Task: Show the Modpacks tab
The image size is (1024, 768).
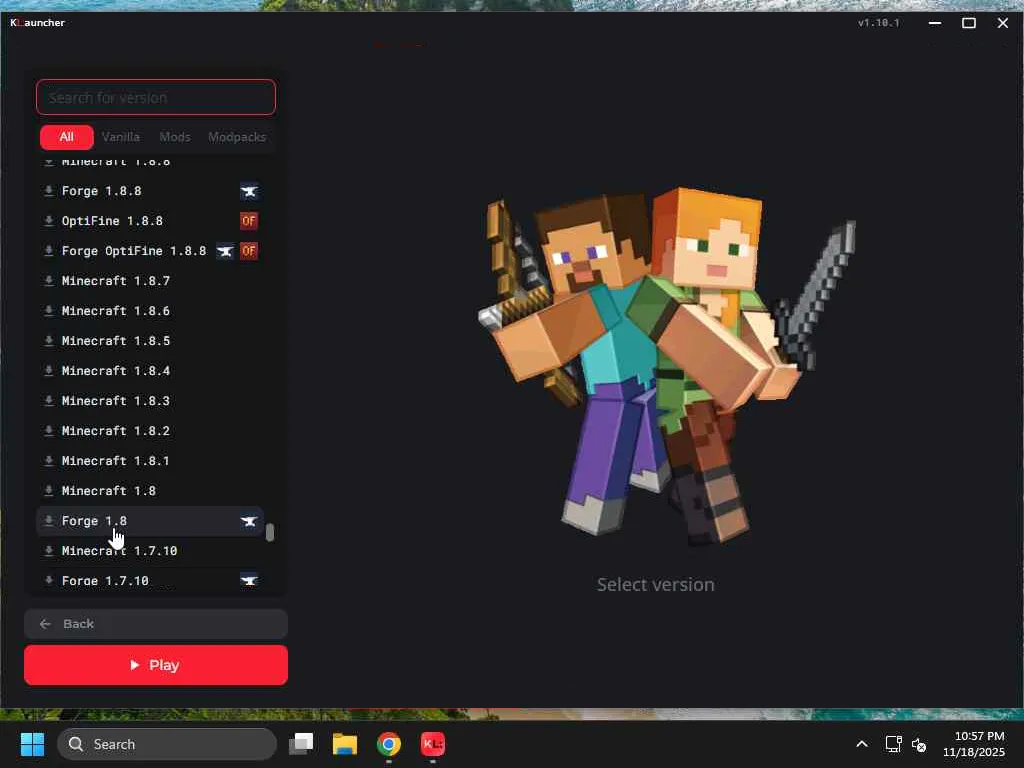Action: [237, 137]
